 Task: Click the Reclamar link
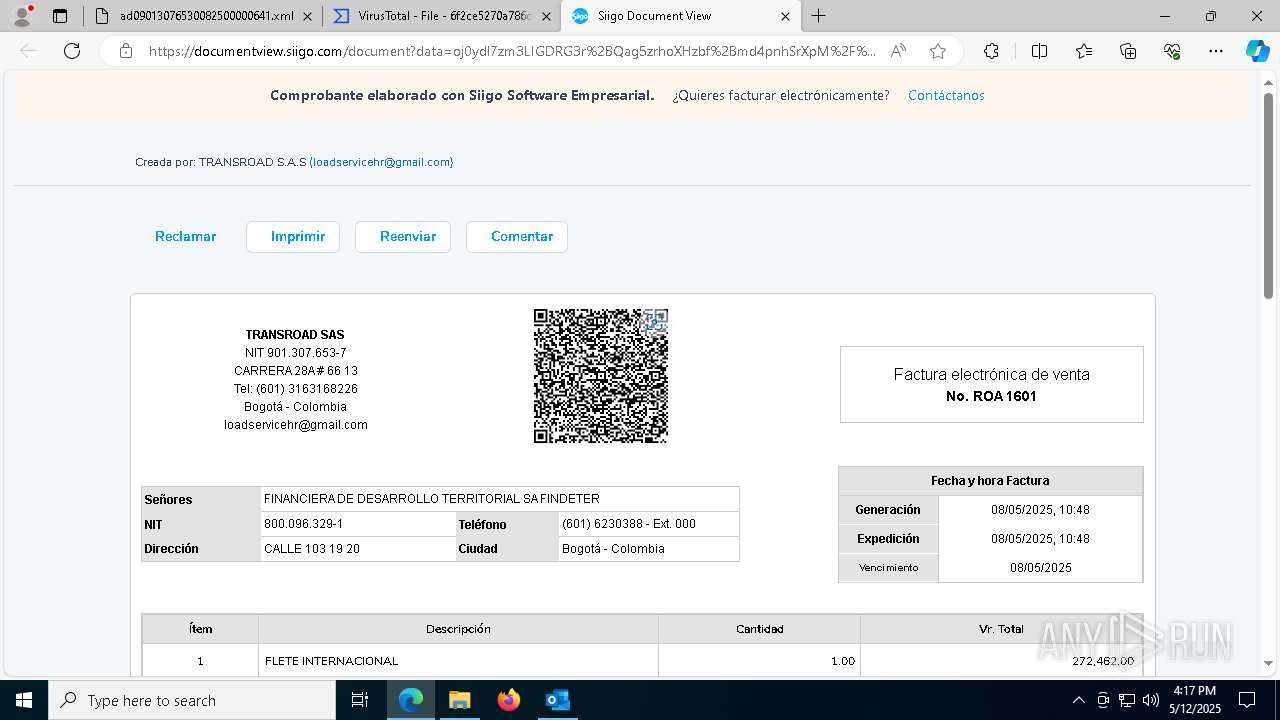[x=185, y=237]
